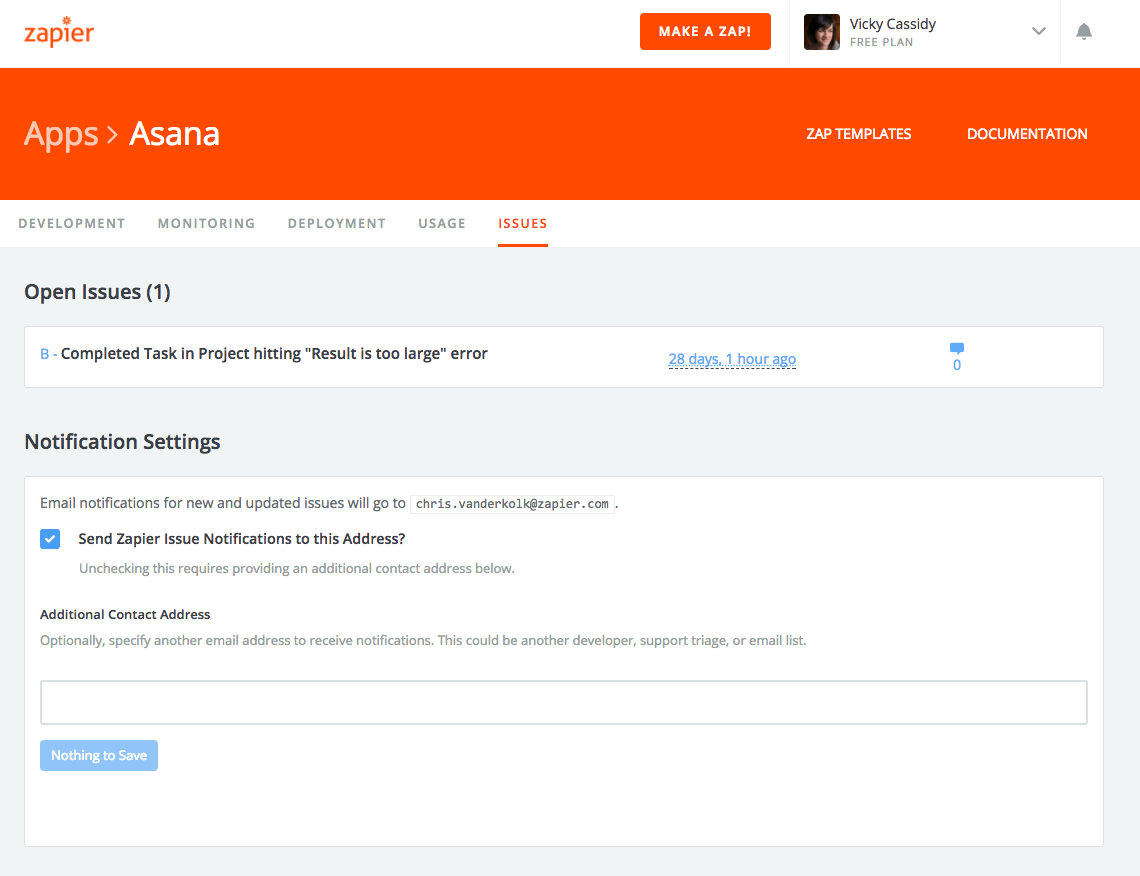Open the issue comments bubble icon
Screen dimensions: 1140x876
[x=957, y=347]
